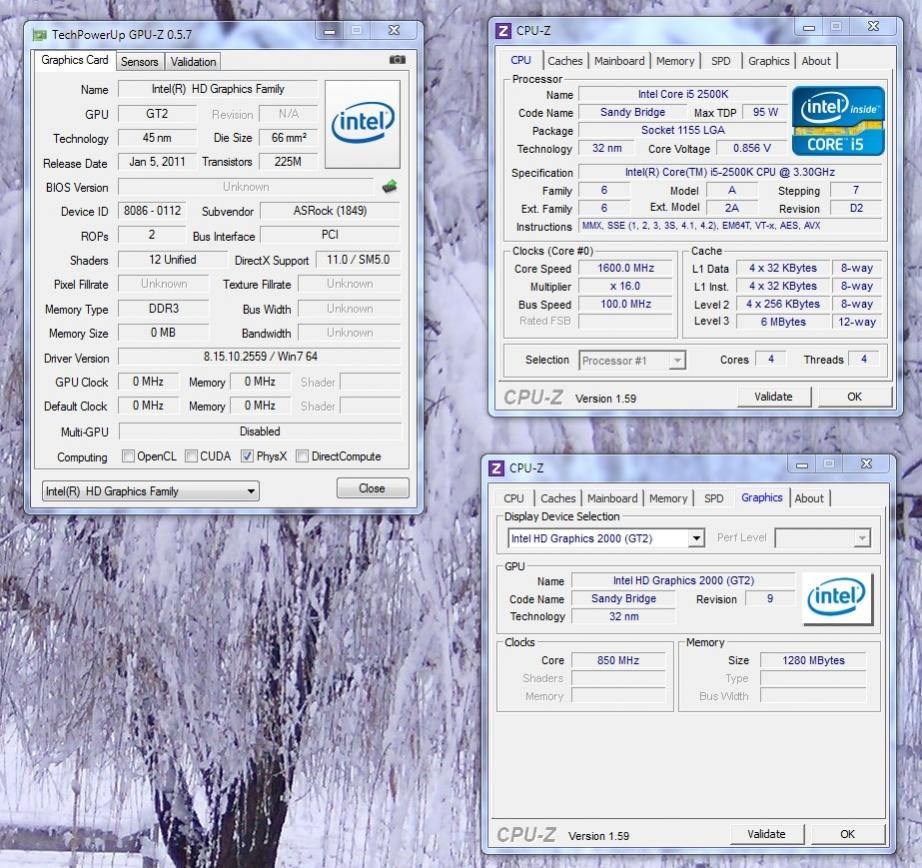This screenshot has width=922, height=868.
Task: Click the BIOS save chip icon in GPU-Z
Action: (389, 187)
